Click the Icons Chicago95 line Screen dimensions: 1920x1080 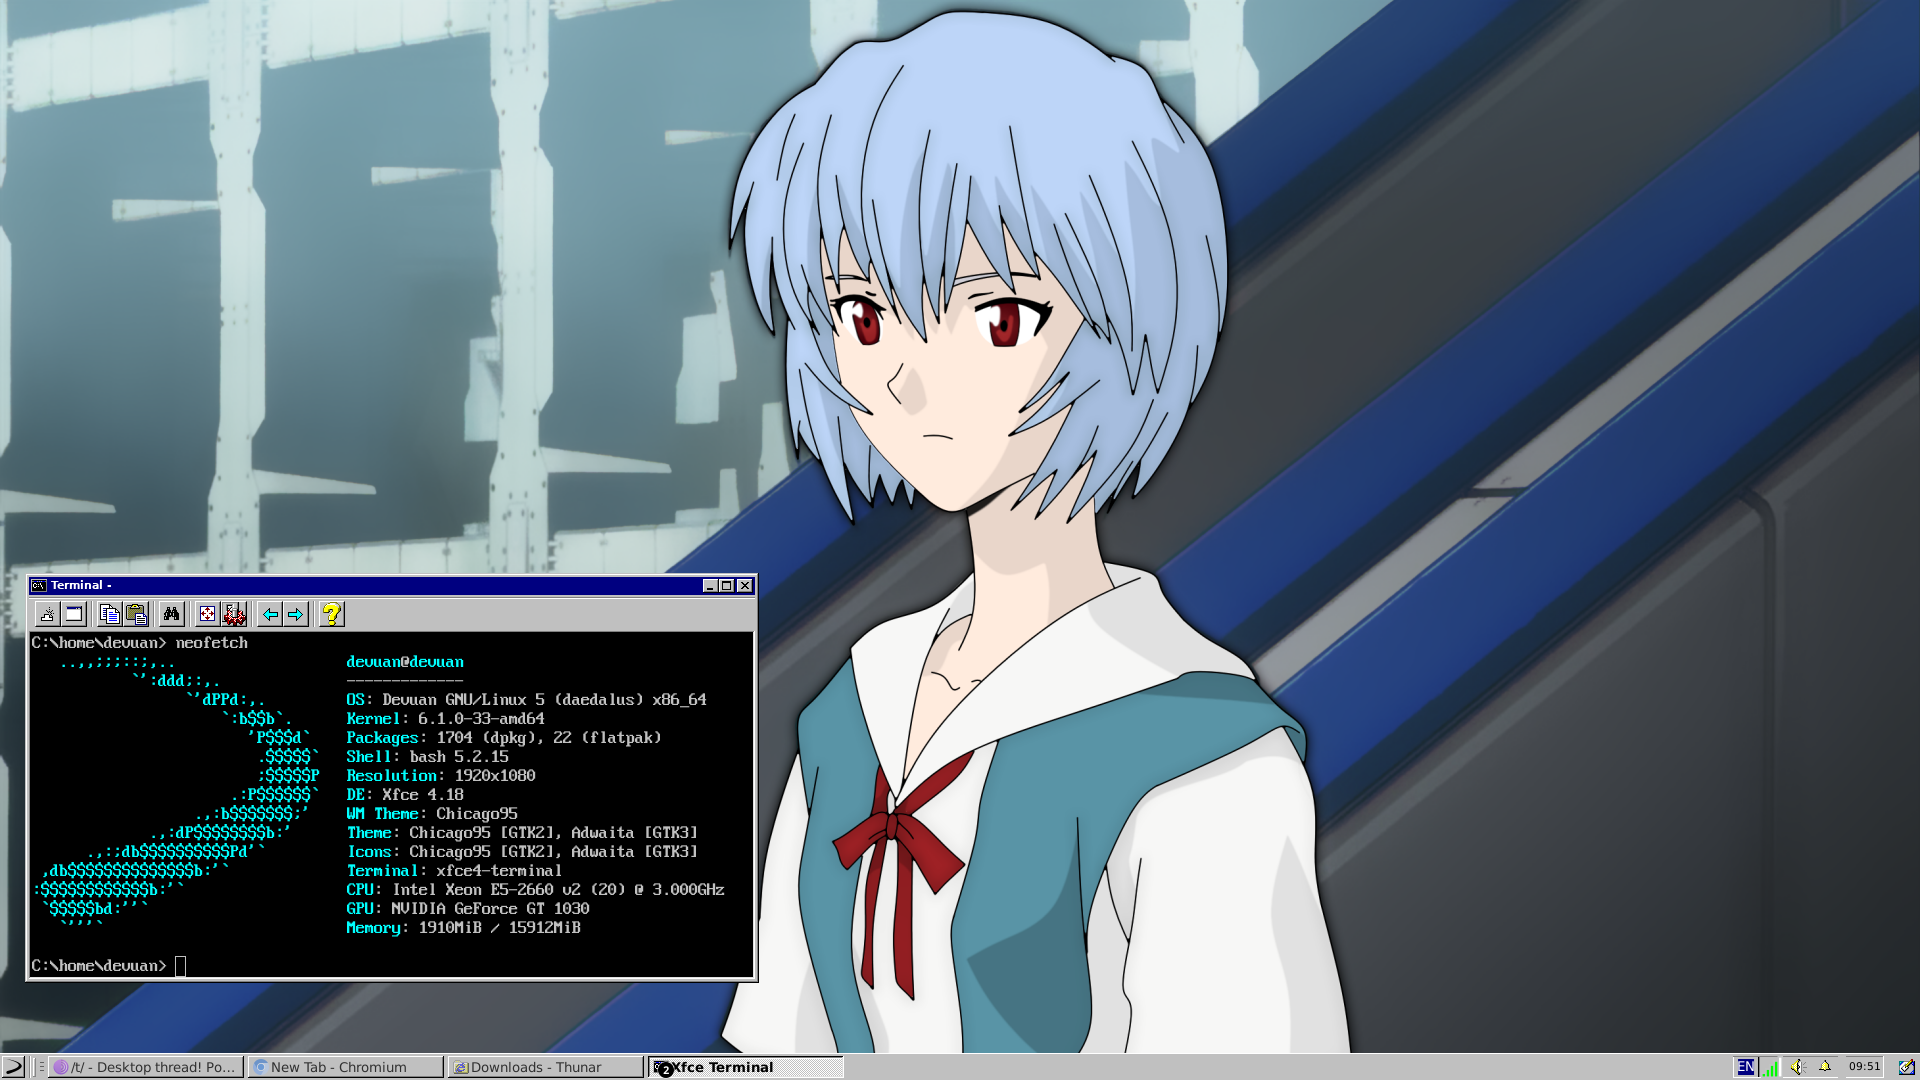pyautogui.click(x=522, y=852)
